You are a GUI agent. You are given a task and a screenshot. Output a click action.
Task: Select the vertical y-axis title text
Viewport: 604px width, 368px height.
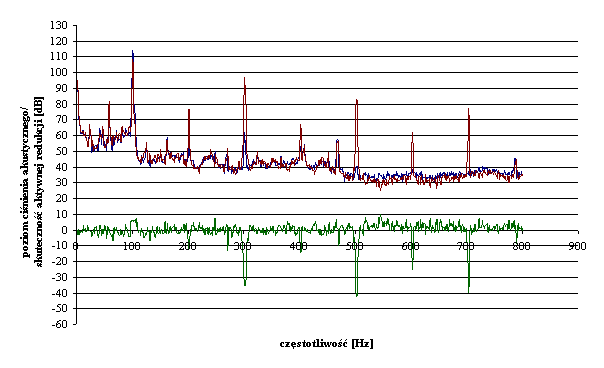coord(33,181)
